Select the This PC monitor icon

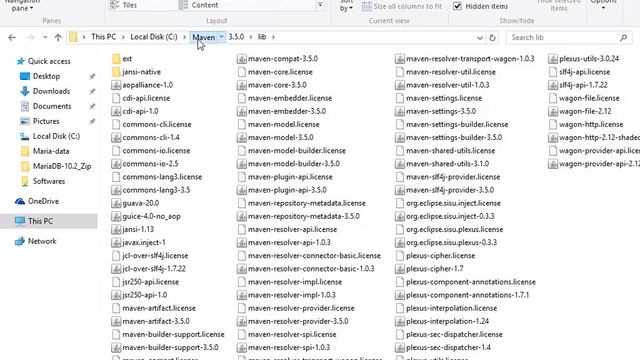pyautogui.click(x=20, y=221)
